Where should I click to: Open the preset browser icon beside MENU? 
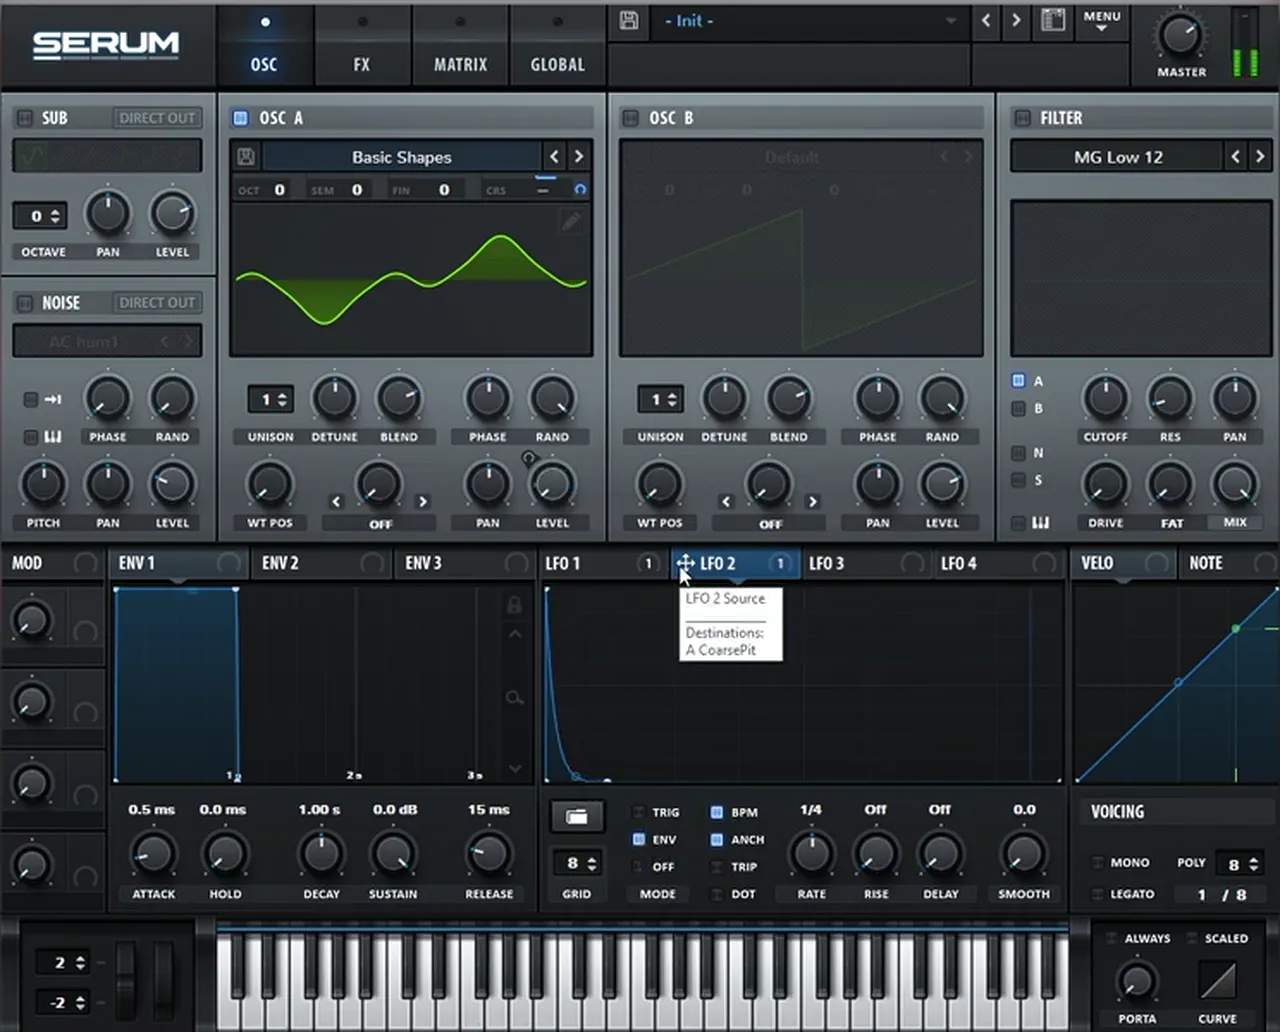(x=1053, y=21)
